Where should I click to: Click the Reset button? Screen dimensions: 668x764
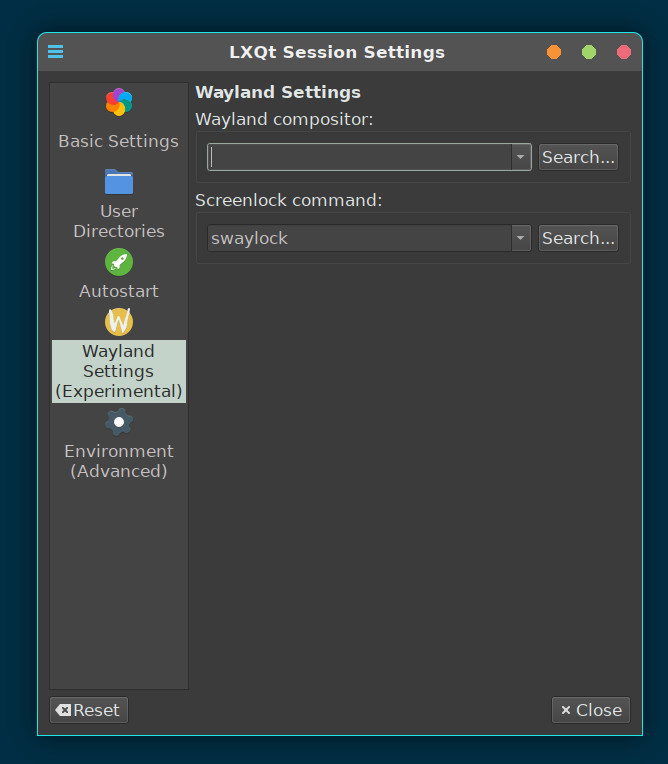coord(89,710)
